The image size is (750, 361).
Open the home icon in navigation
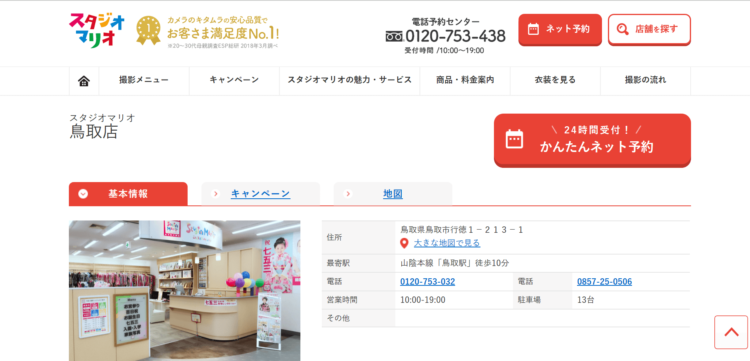84,81
